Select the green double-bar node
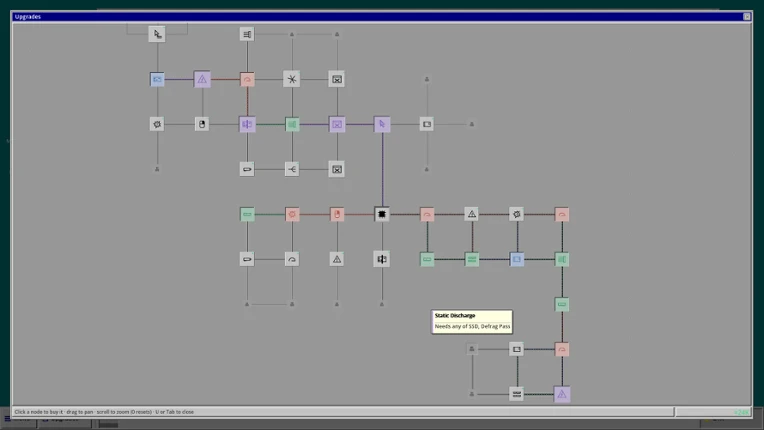This screenshot has width=764, height=430. click(x=472, y=259)
